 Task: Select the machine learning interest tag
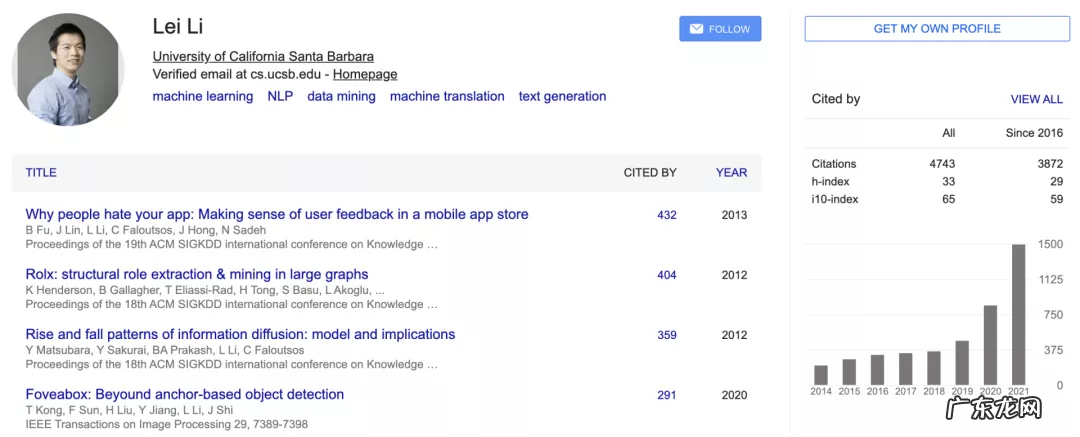point(202,96)
